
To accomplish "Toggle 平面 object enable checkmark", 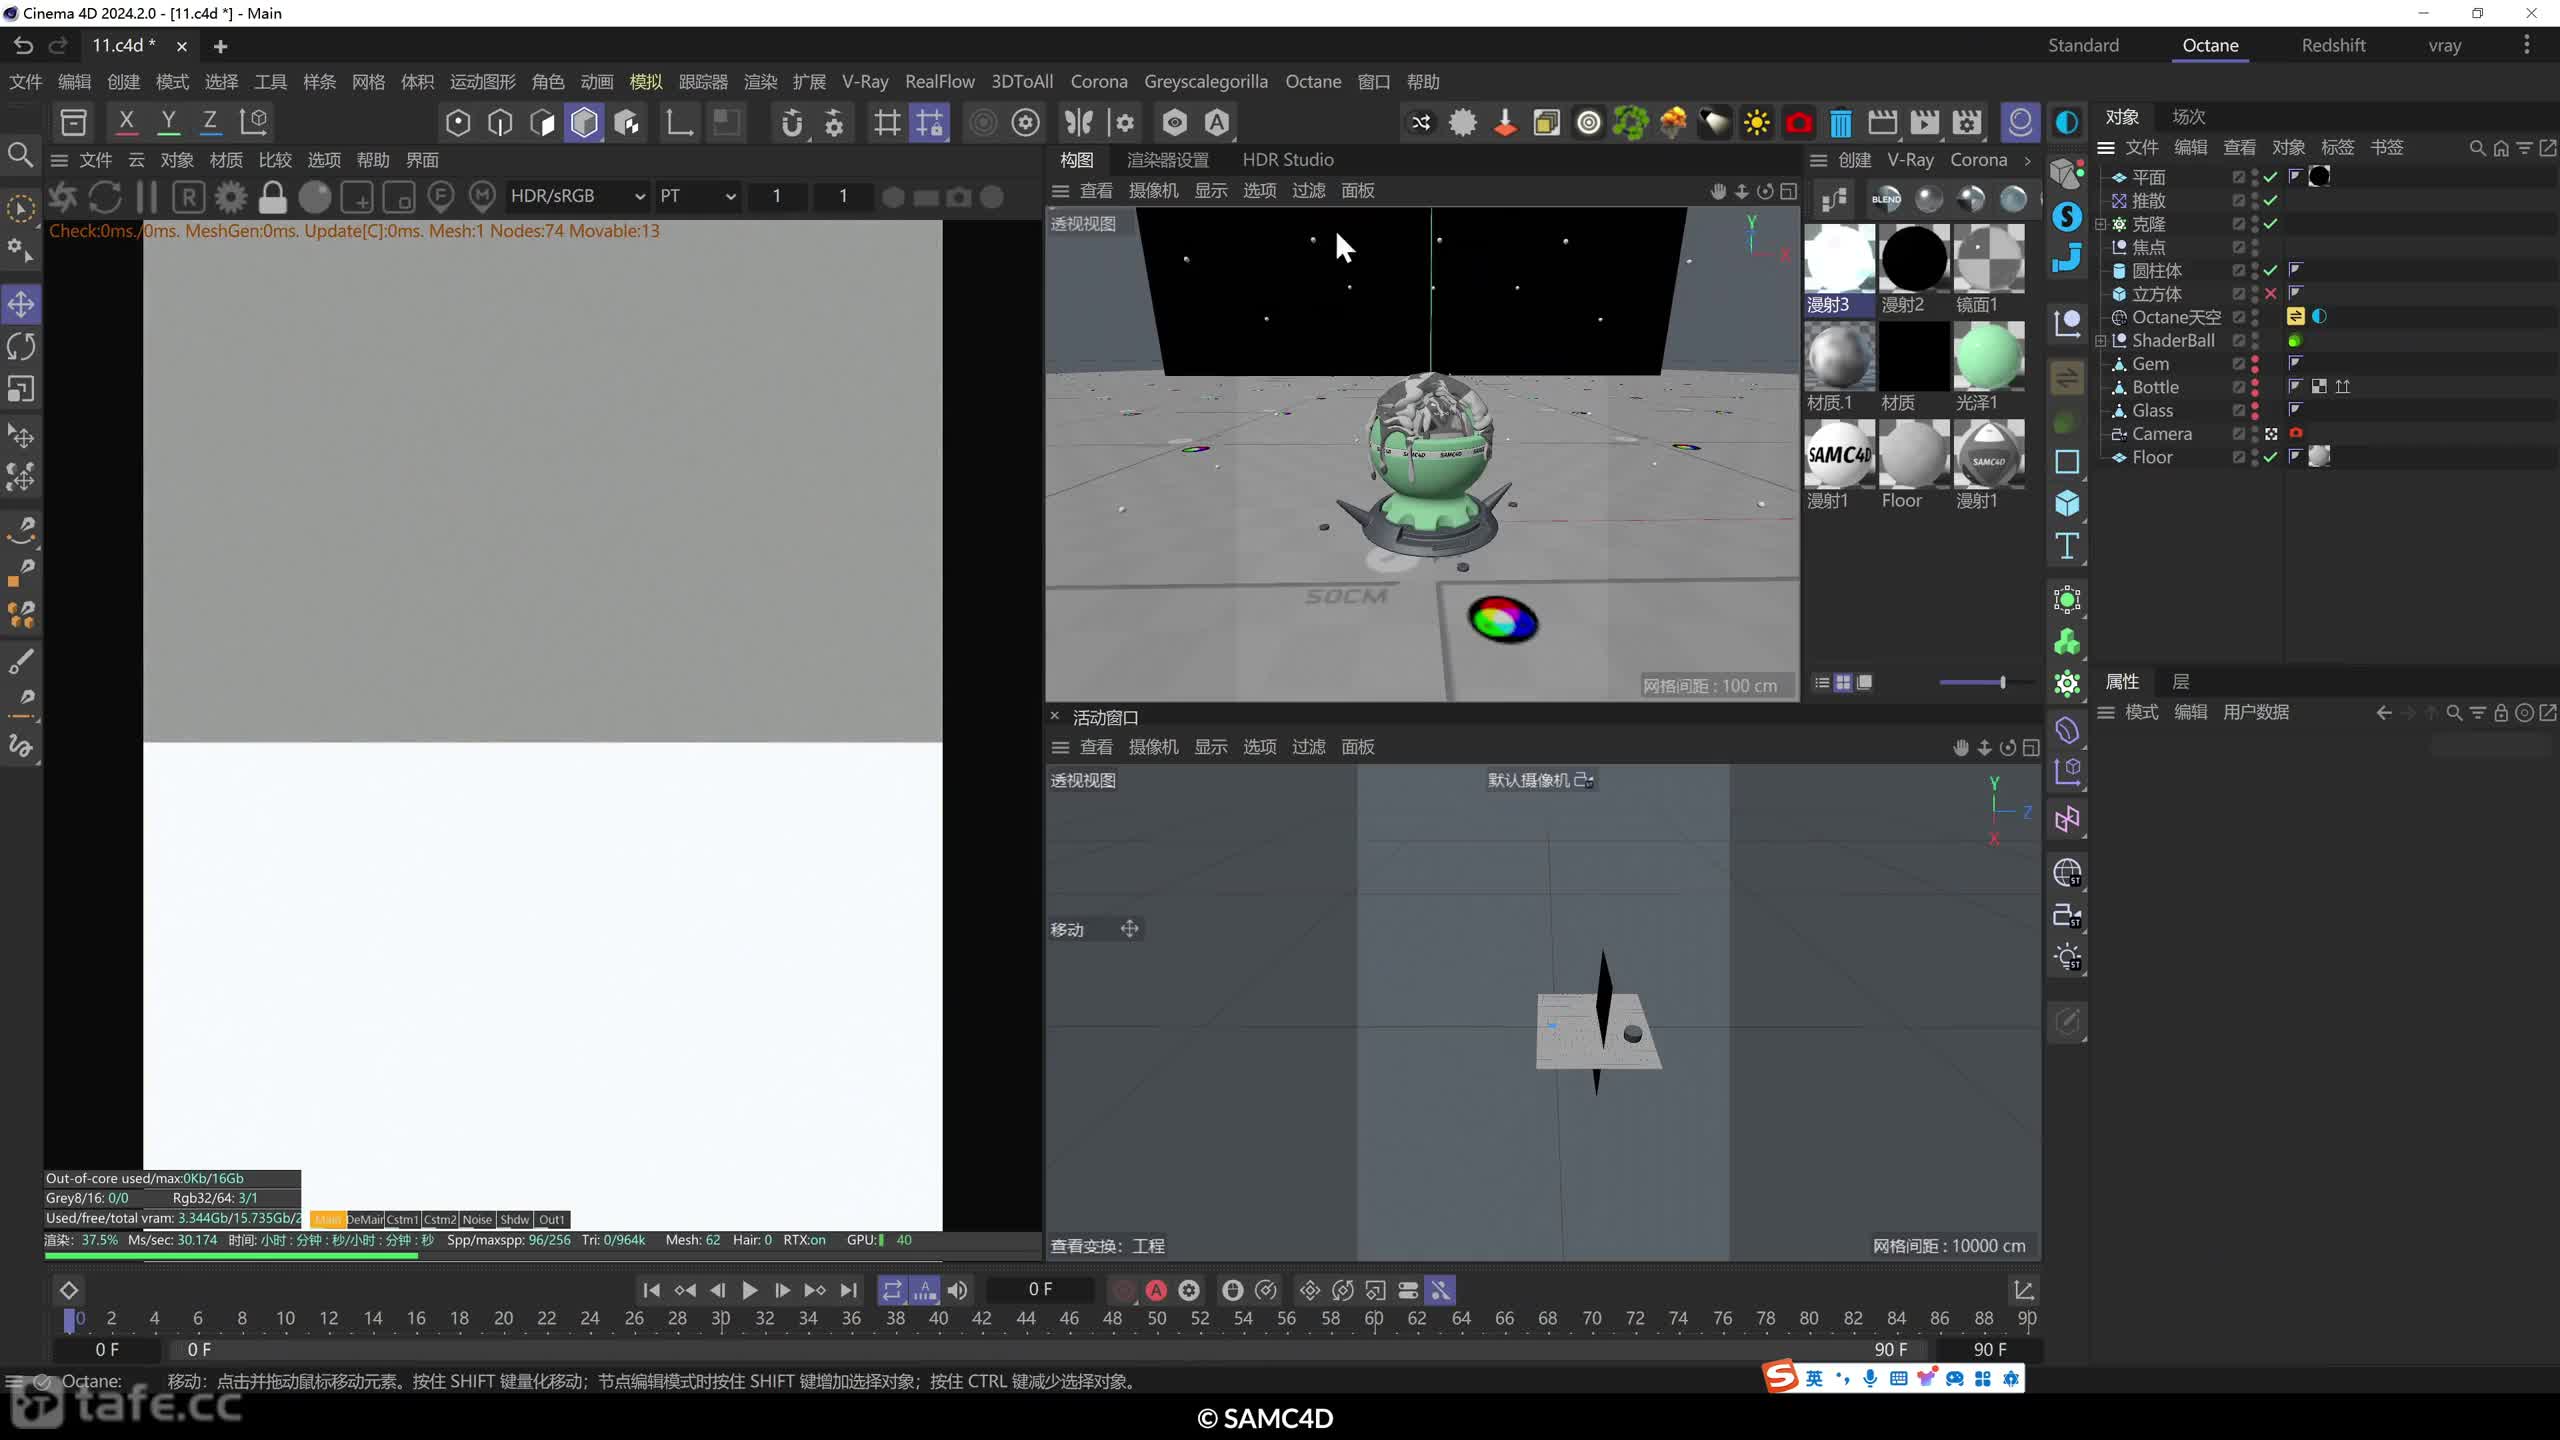I will pyautogui.click(x=2271, y=177).
